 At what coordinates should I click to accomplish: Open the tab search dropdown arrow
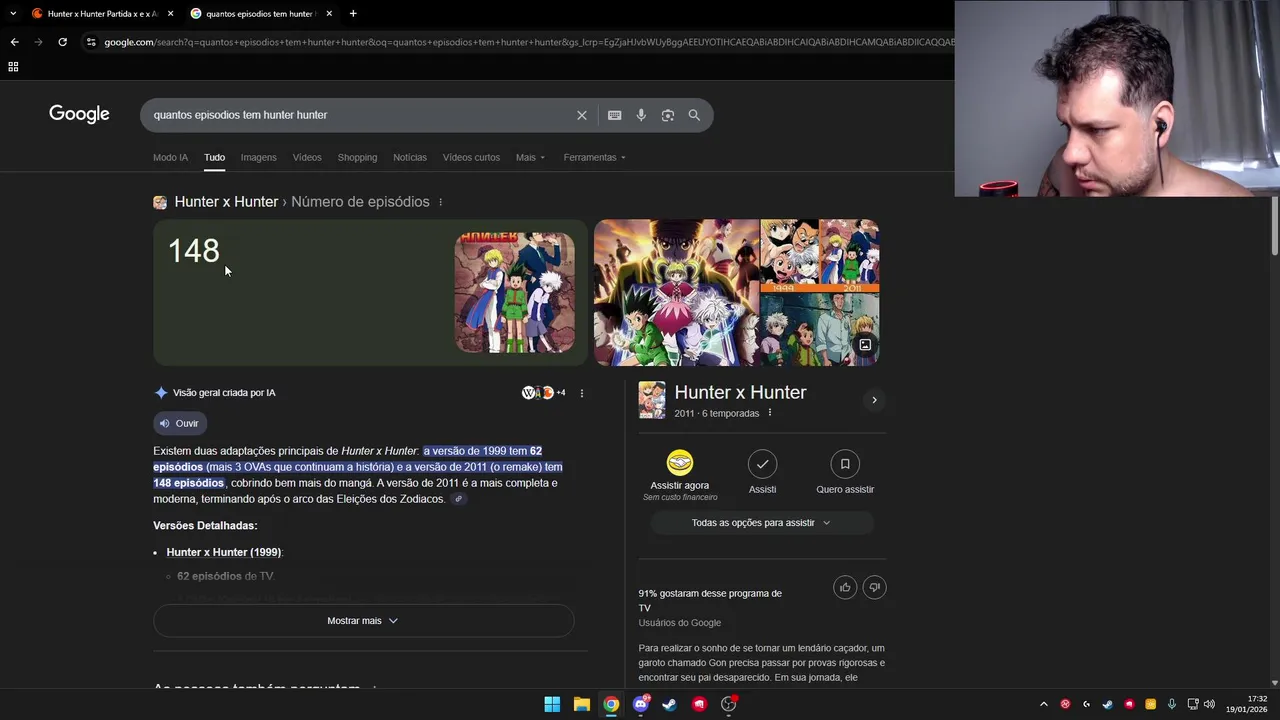point(13,13)
